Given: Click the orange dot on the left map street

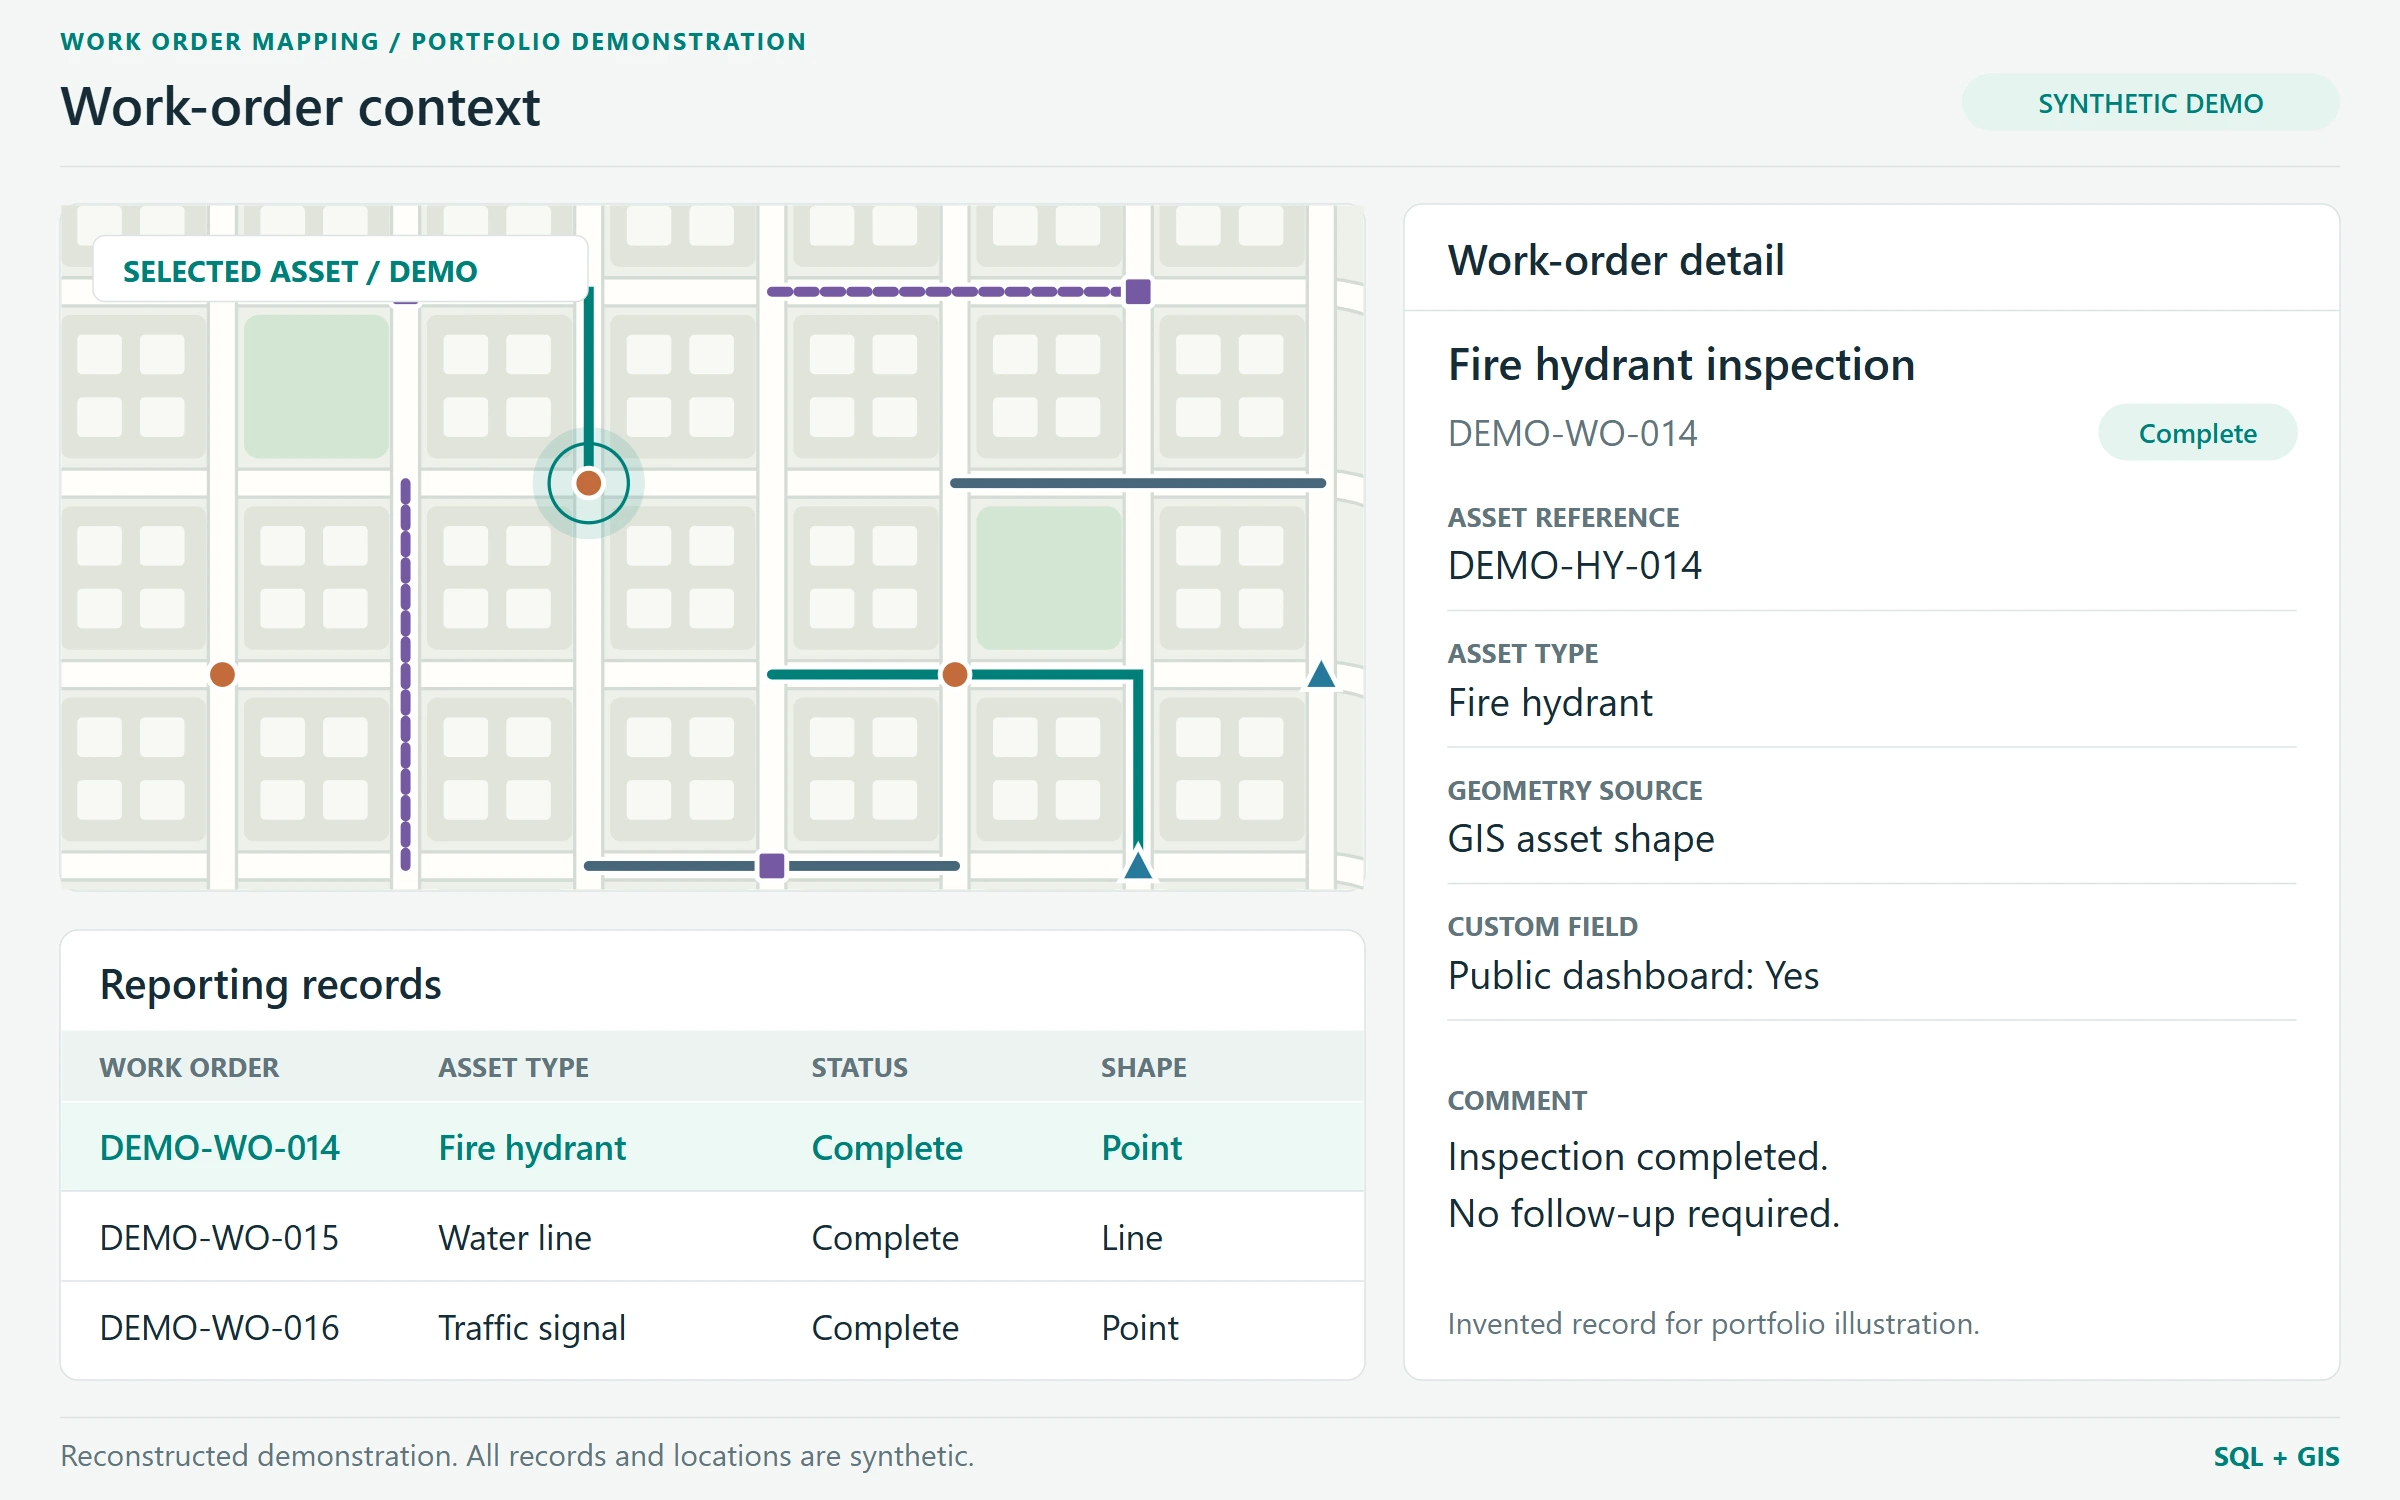Looking at the screenshot, I should pos(222,674).
